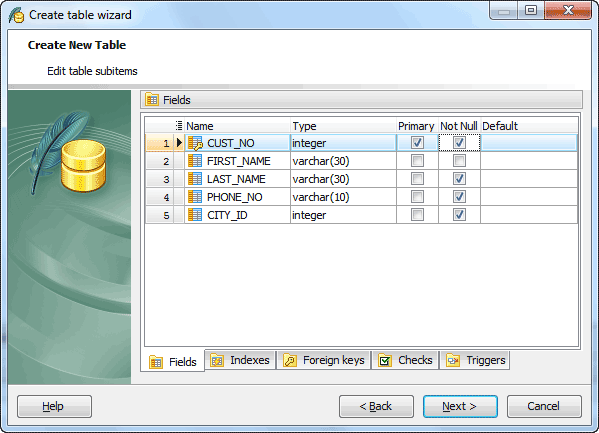Click the wizard feather icon in title bar
Viewport: 599px width, 433px height.
click(16, 15)
